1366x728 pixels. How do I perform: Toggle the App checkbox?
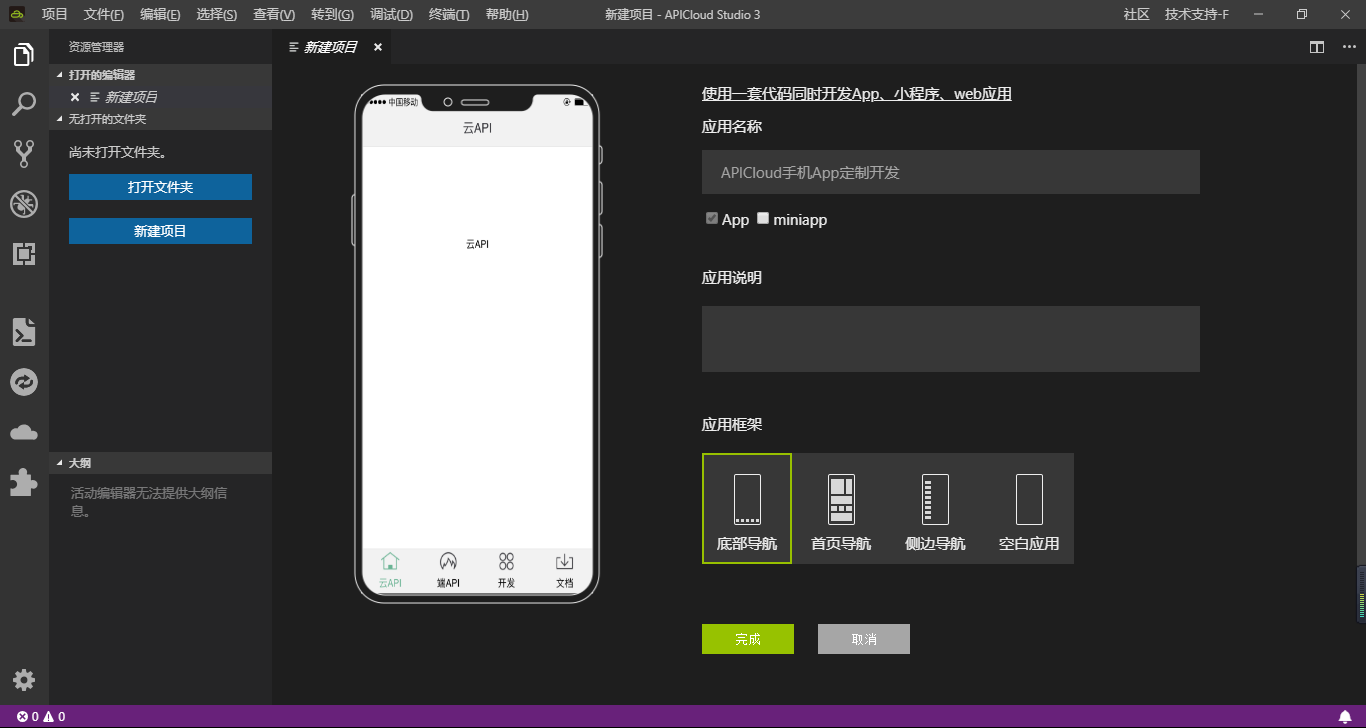tap(712, 218)
